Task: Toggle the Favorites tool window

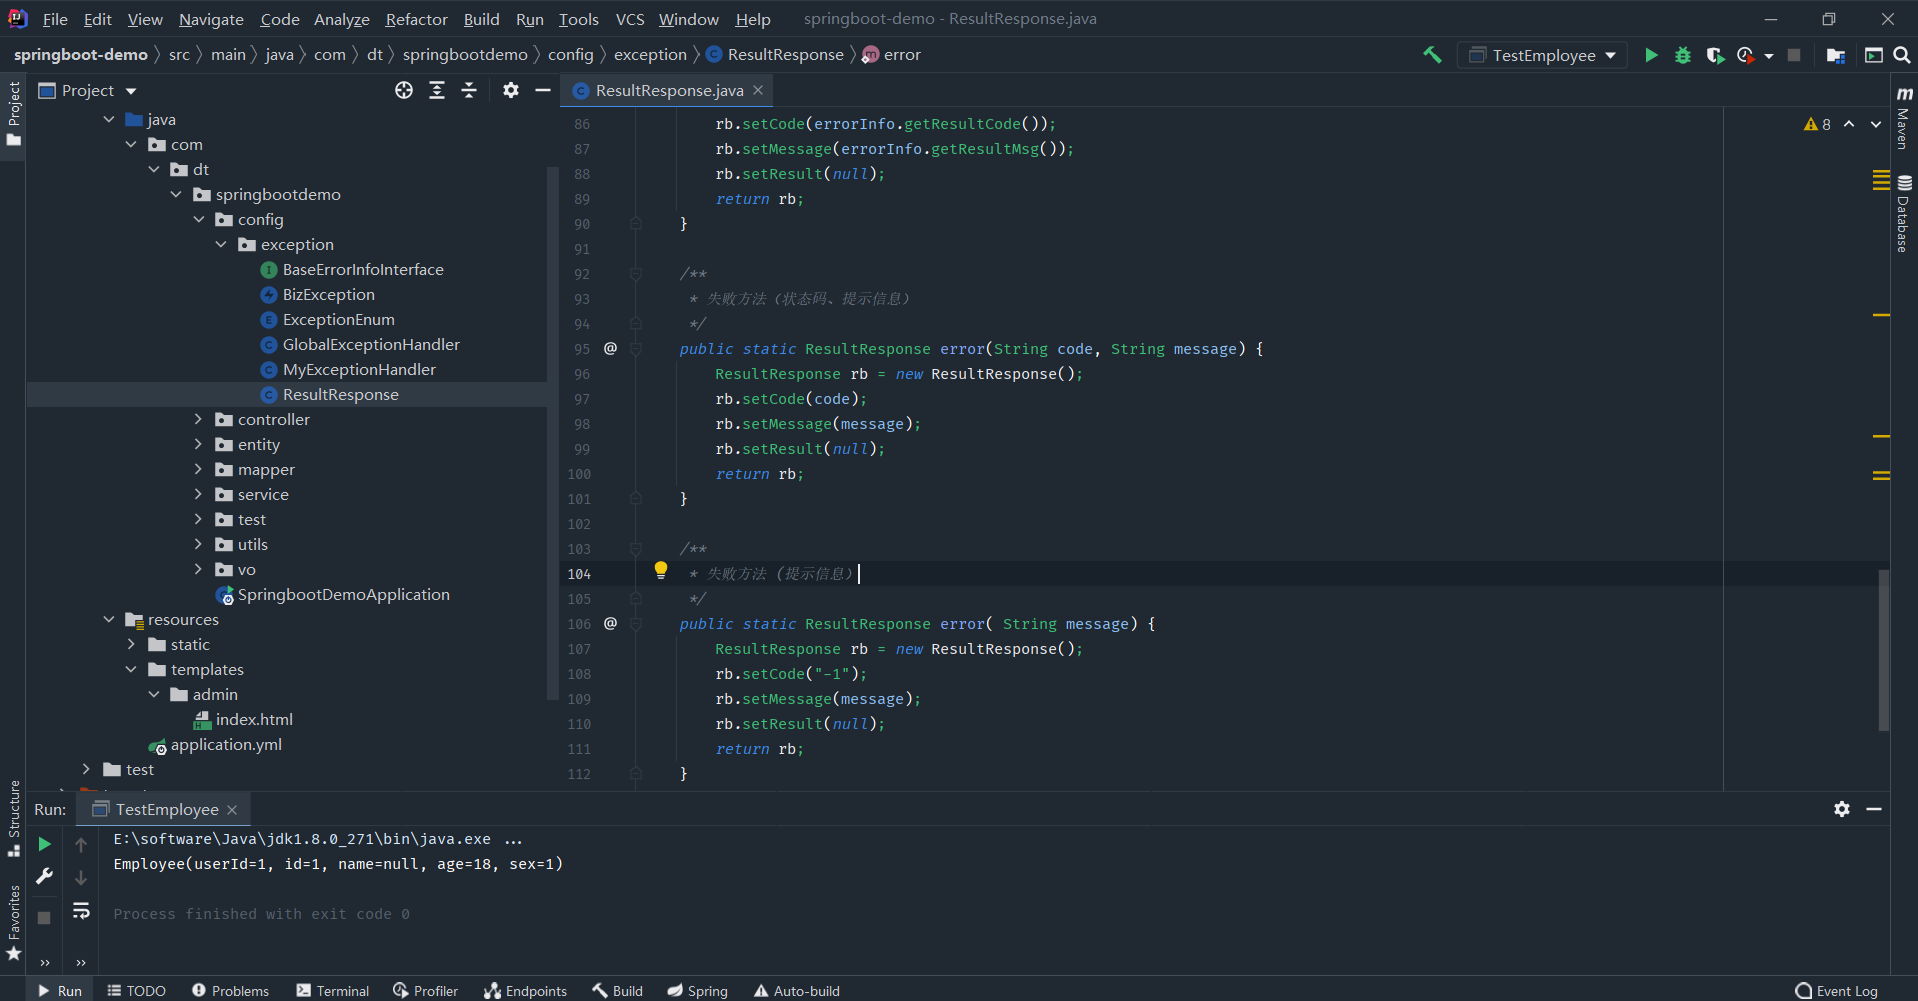Action: [14, 923]
